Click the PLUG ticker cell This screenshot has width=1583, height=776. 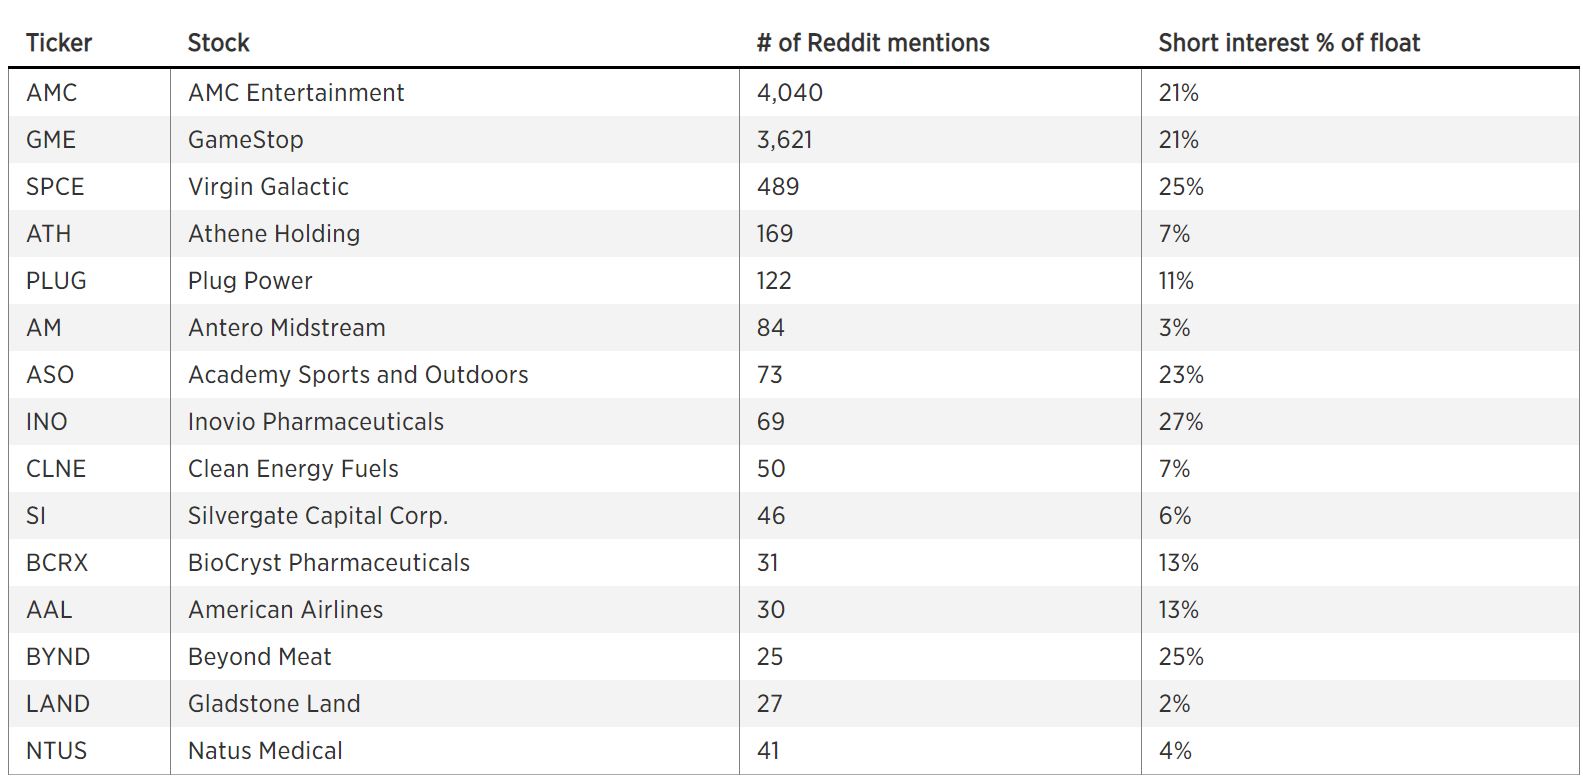56,281
